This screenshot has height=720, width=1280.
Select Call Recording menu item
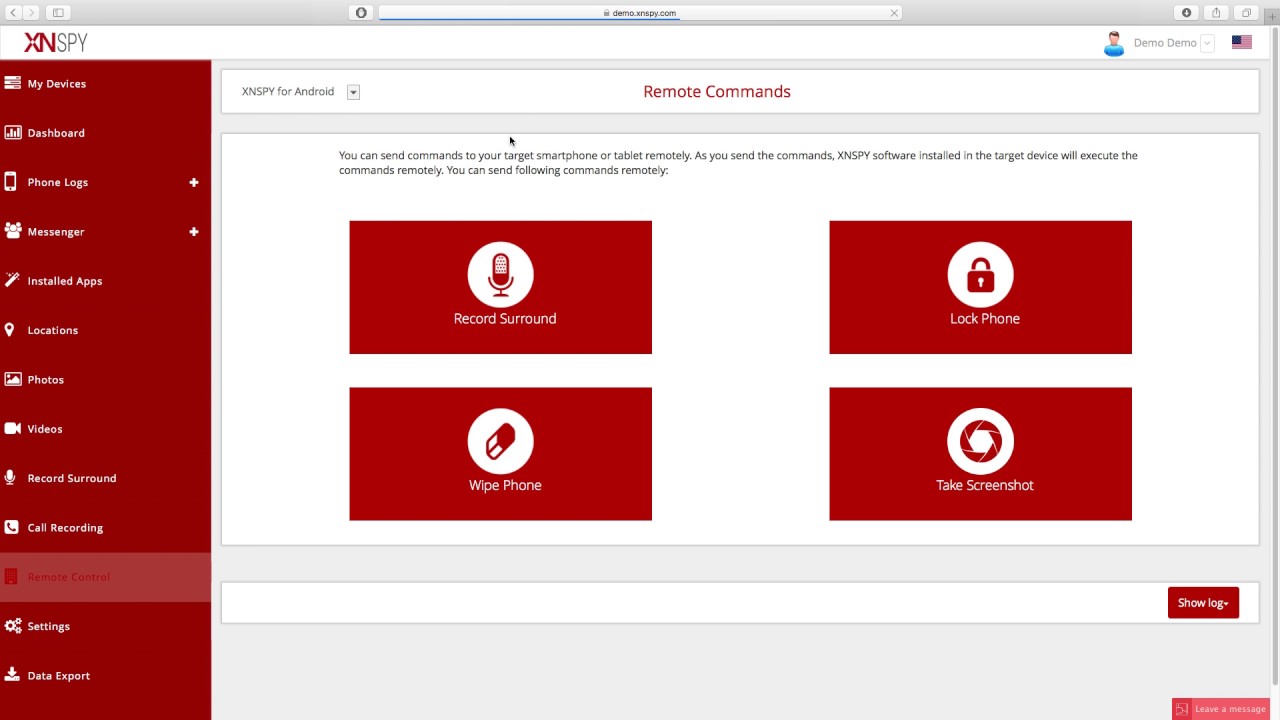point(105,527)
